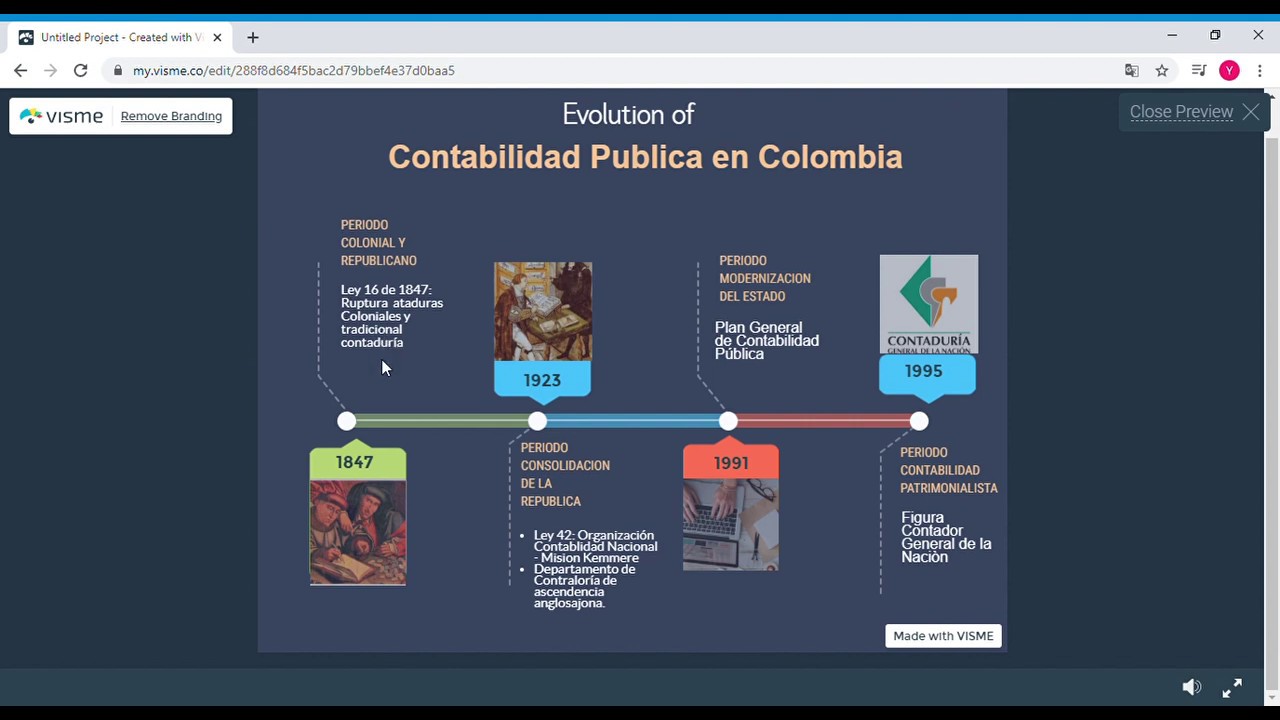Click 'Figura Contador General de la Nación'
The height and width of the screenshot is (720, 1280).
pyautogui.click(x=946, y=537)
